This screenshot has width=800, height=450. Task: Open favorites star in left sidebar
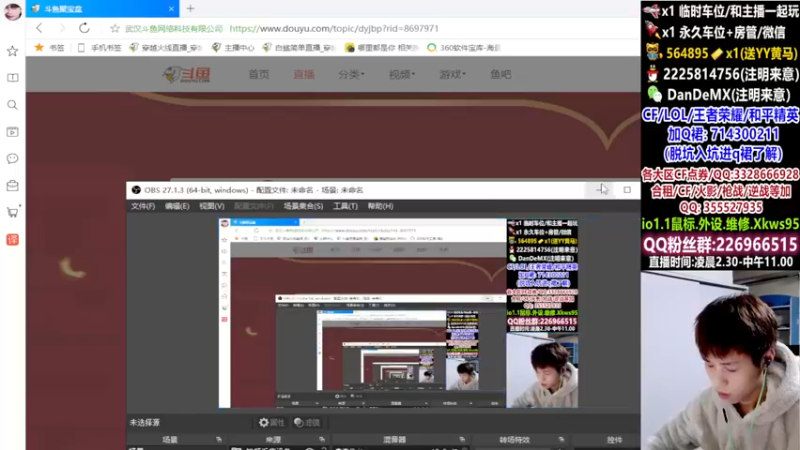tap(12, 51)
